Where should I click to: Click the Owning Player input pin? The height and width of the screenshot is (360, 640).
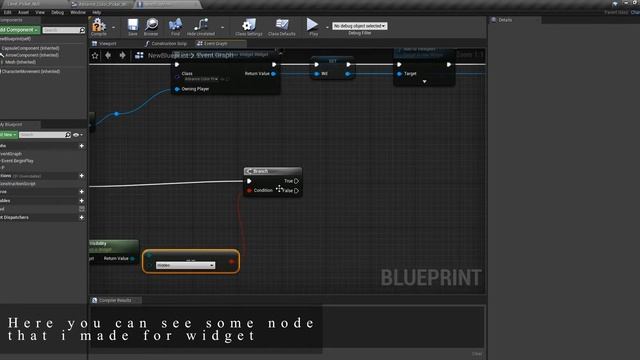click(177, 89)
